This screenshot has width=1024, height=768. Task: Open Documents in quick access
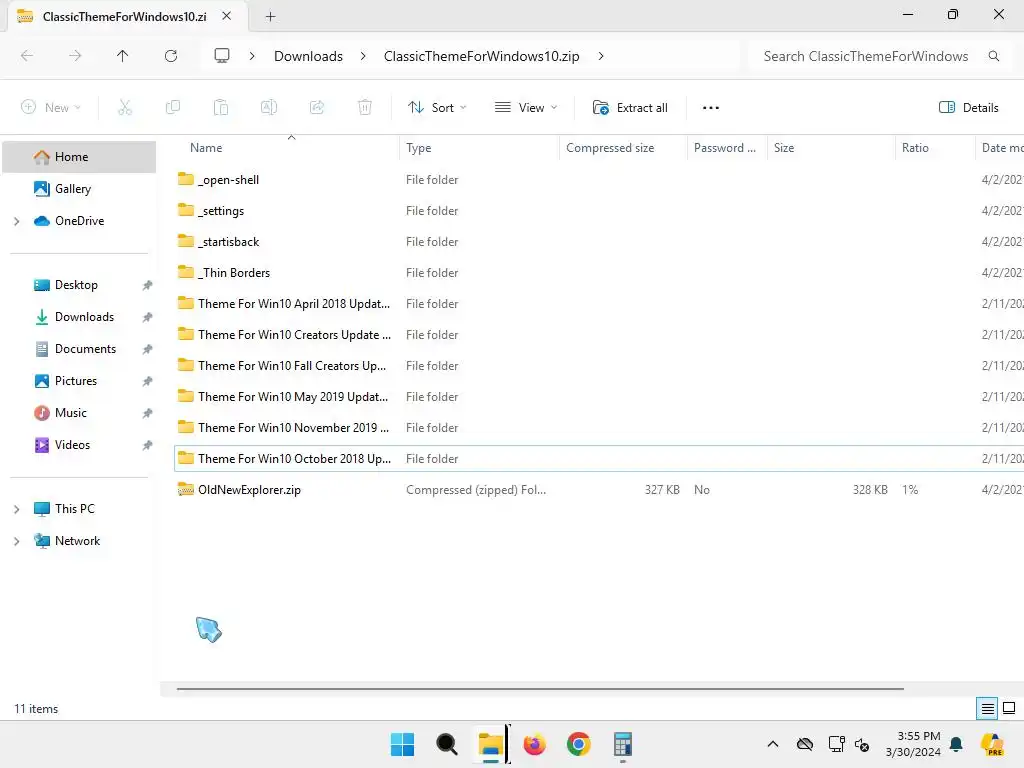(x=79, y=349)
